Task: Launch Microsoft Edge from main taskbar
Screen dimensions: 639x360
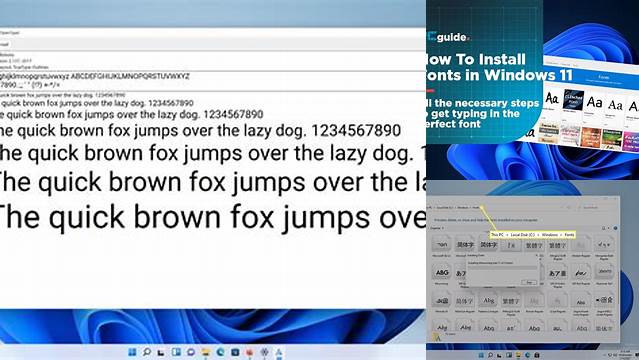Action: (220, 352)
